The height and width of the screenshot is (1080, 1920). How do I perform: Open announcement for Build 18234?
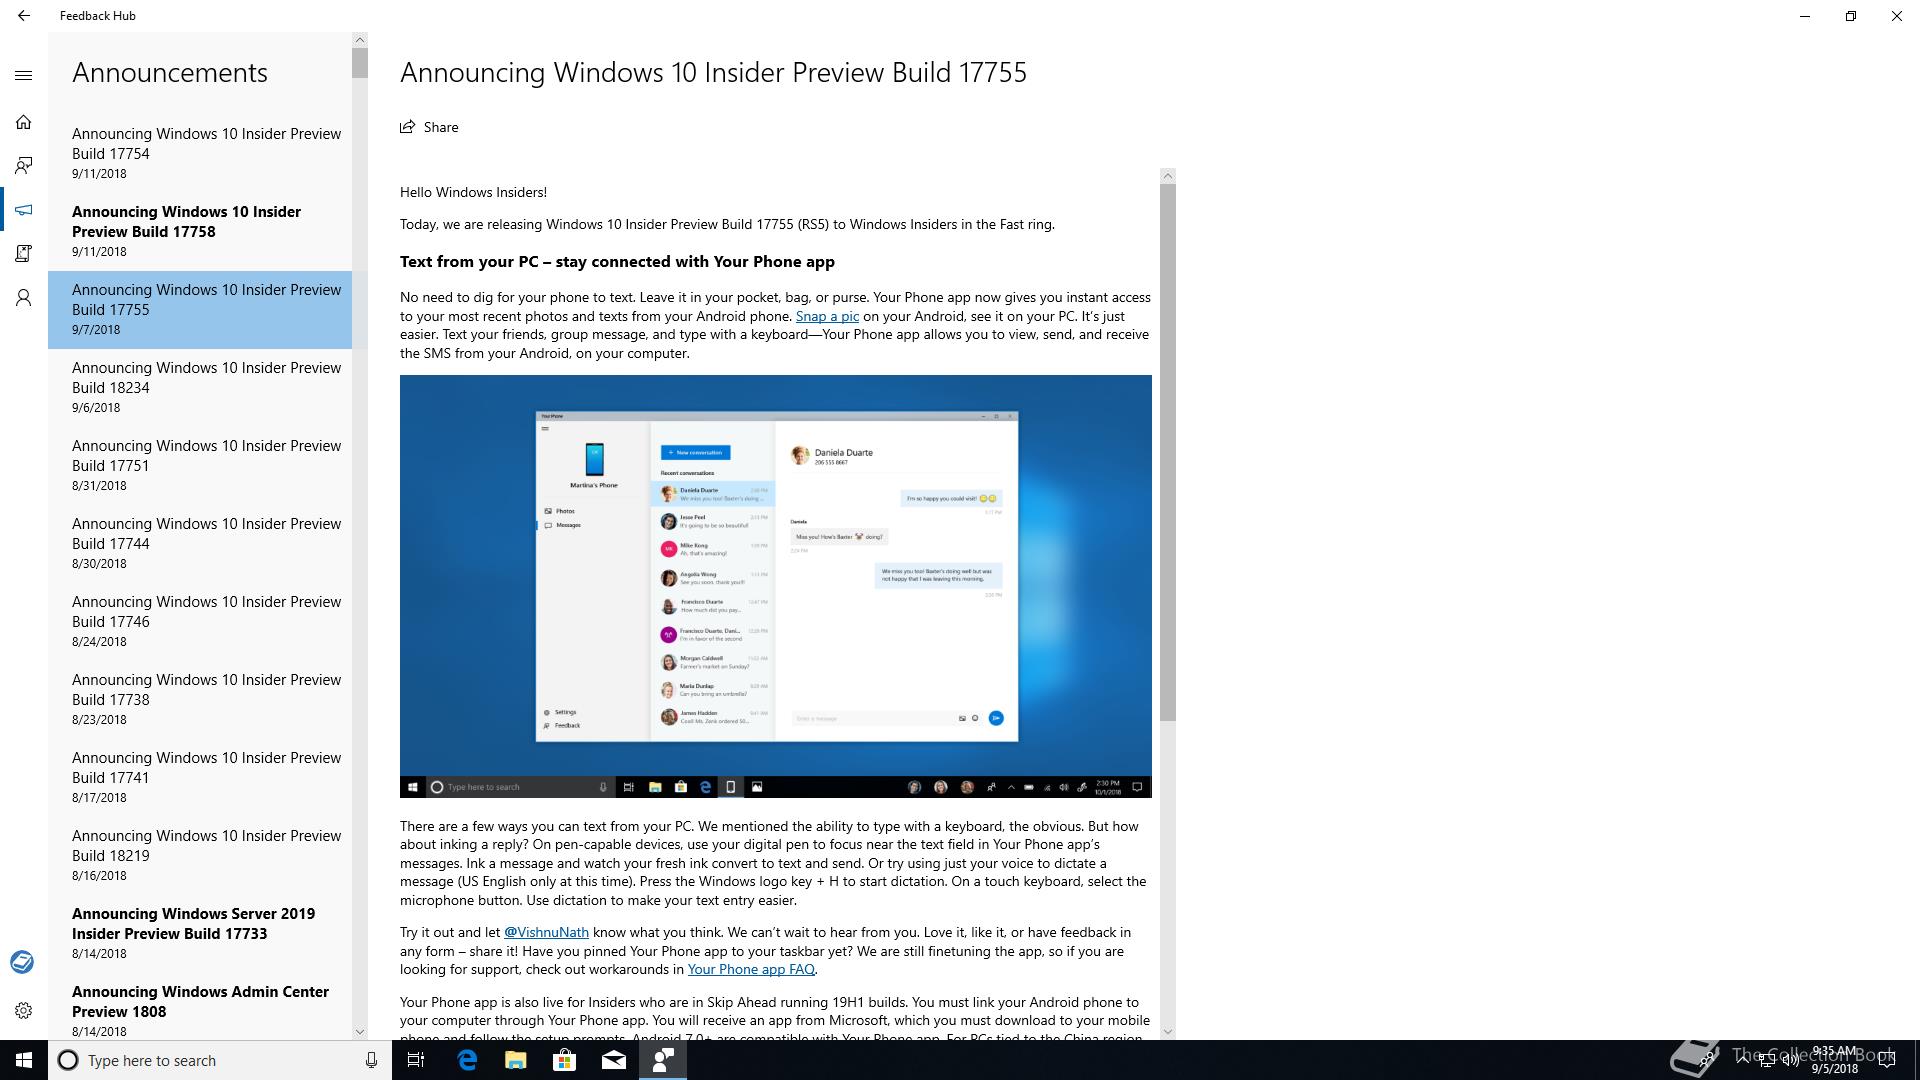(200, 387)
